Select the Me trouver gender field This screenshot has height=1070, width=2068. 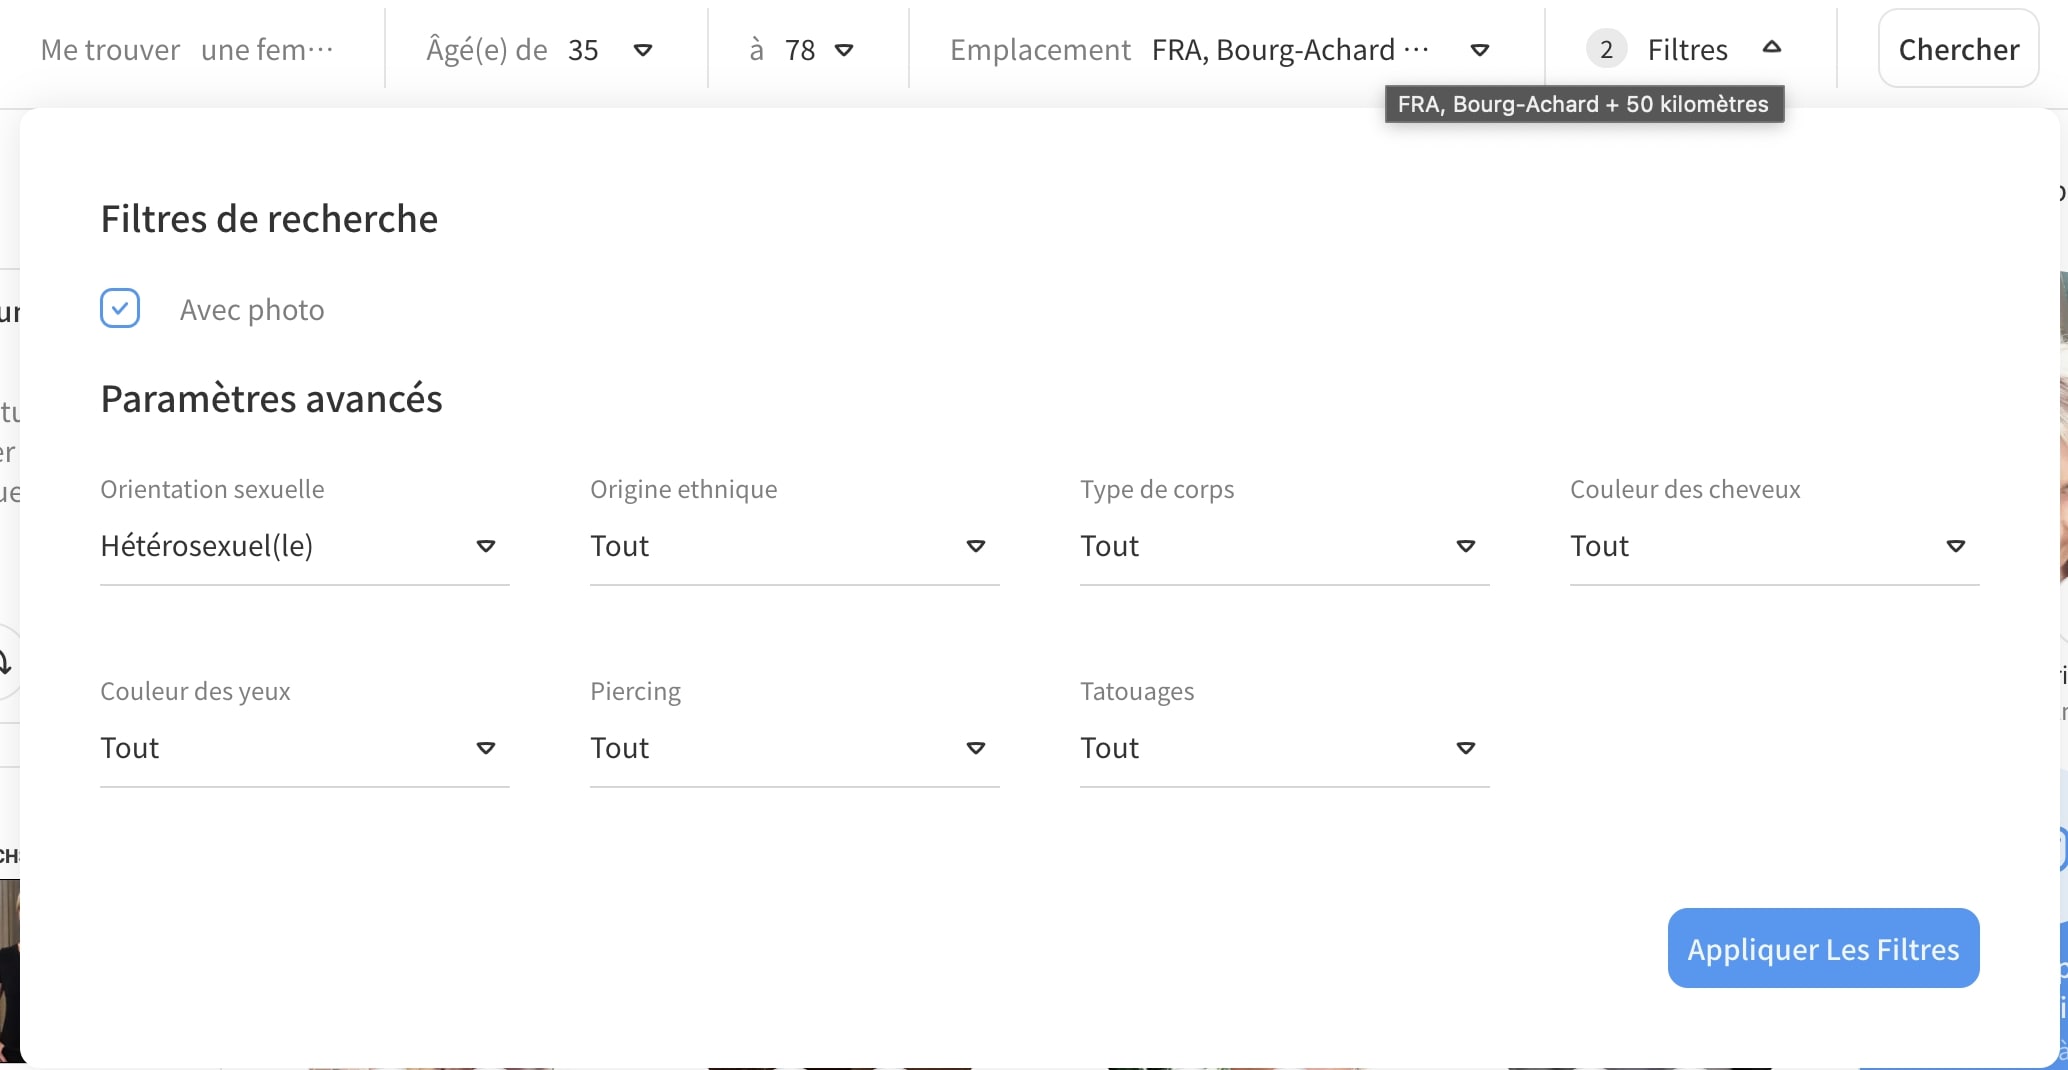[x=266, y=50]
